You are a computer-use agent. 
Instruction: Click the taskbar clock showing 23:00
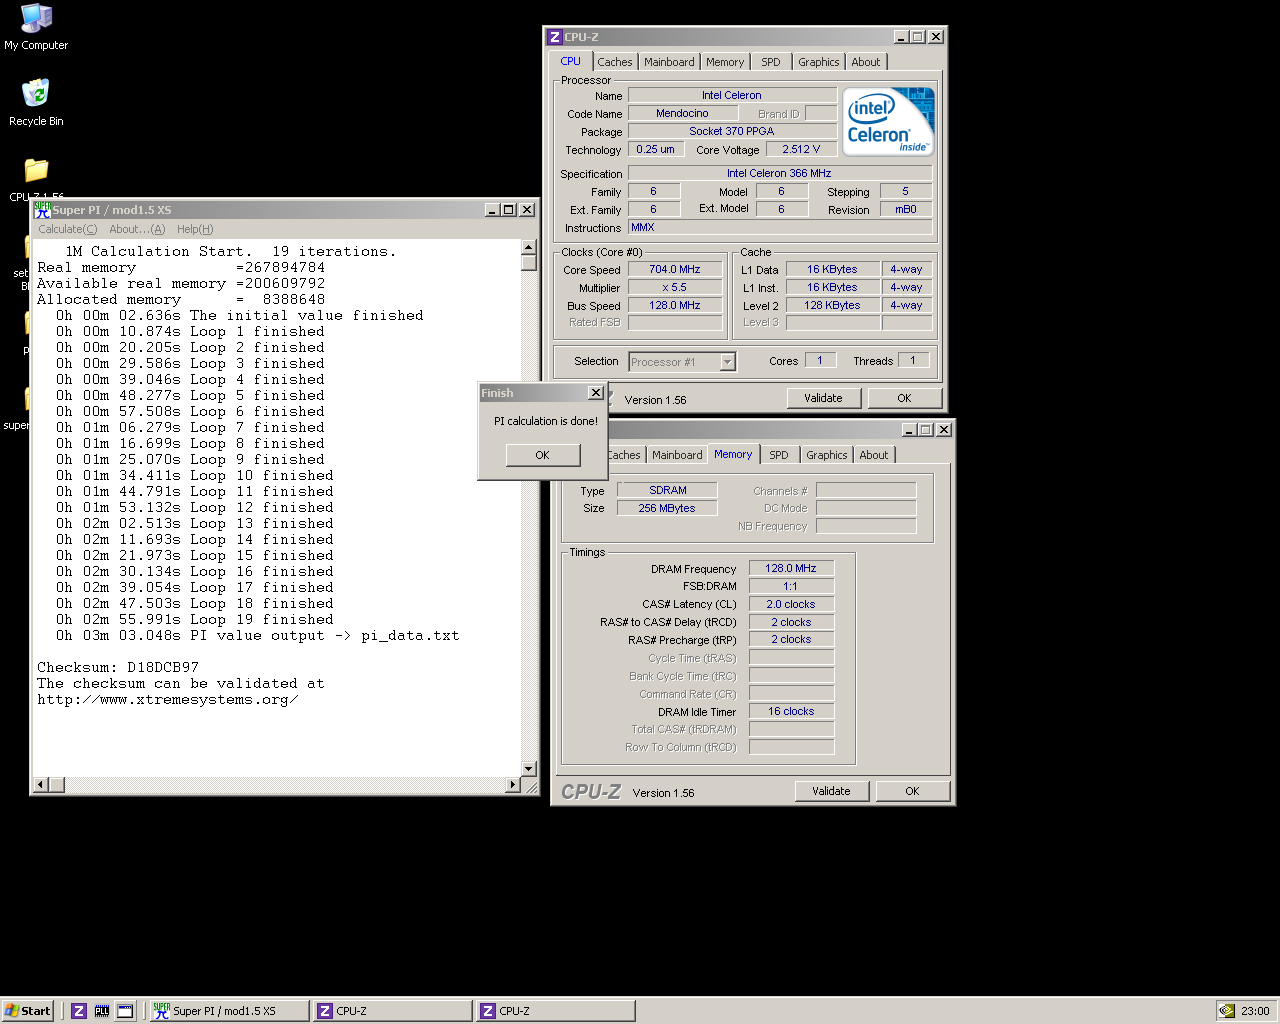pyautogui.click(x=1255, y=1011)
